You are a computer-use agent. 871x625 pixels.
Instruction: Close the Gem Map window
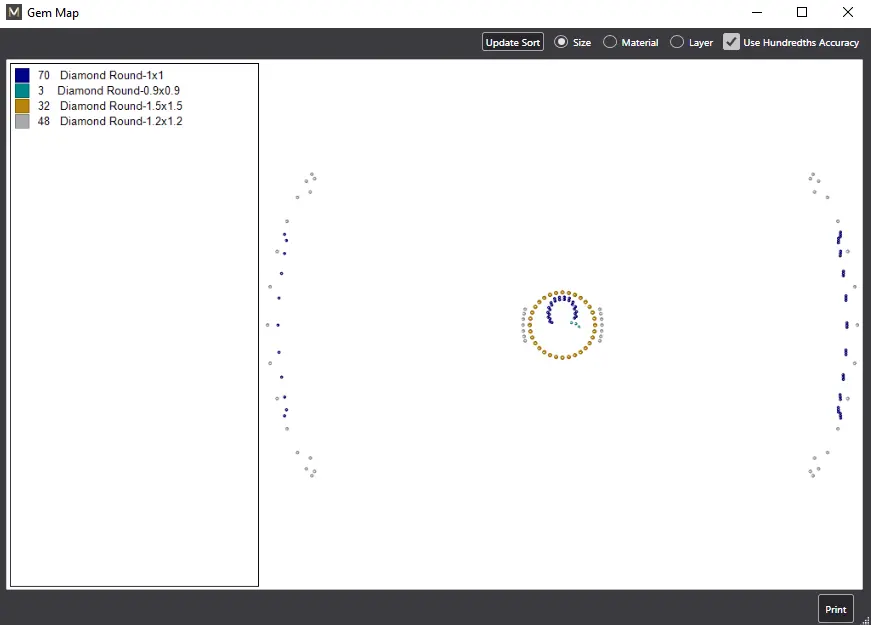pos(847,12)
